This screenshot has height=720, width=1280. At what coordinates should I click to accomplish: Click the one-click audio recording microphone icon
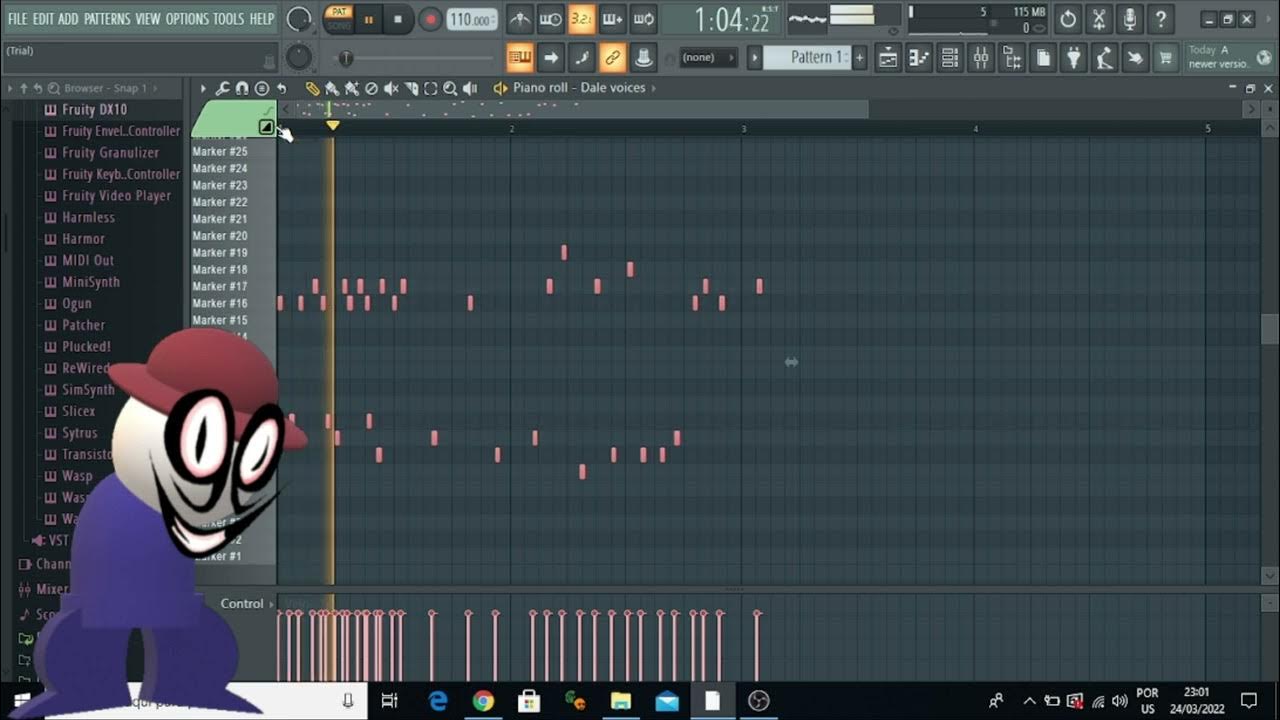(1130, 19)
